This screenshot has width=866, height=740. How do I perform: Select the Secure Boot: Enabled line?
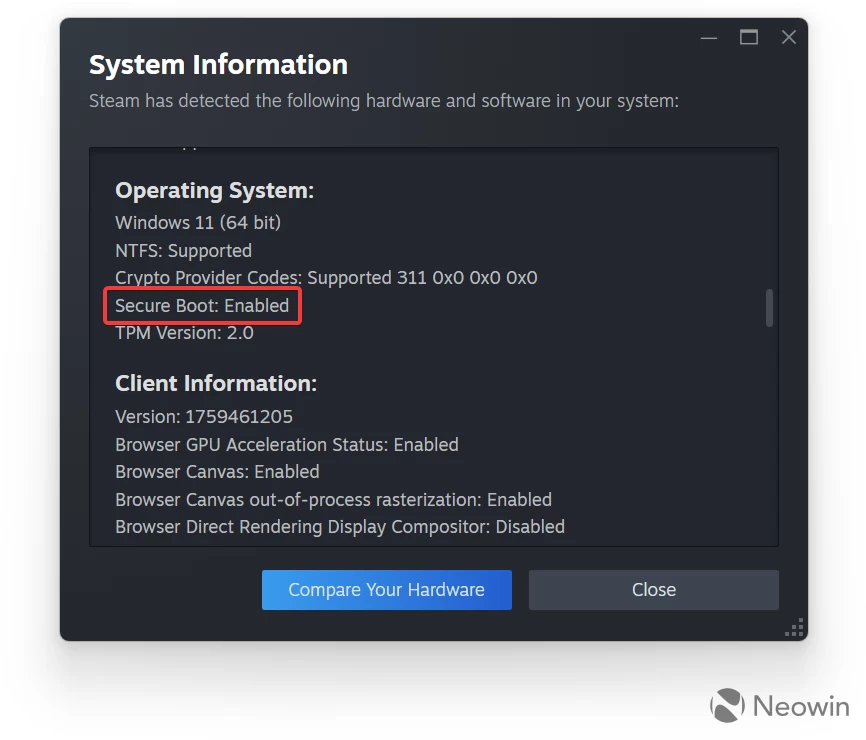click(202, 306)
